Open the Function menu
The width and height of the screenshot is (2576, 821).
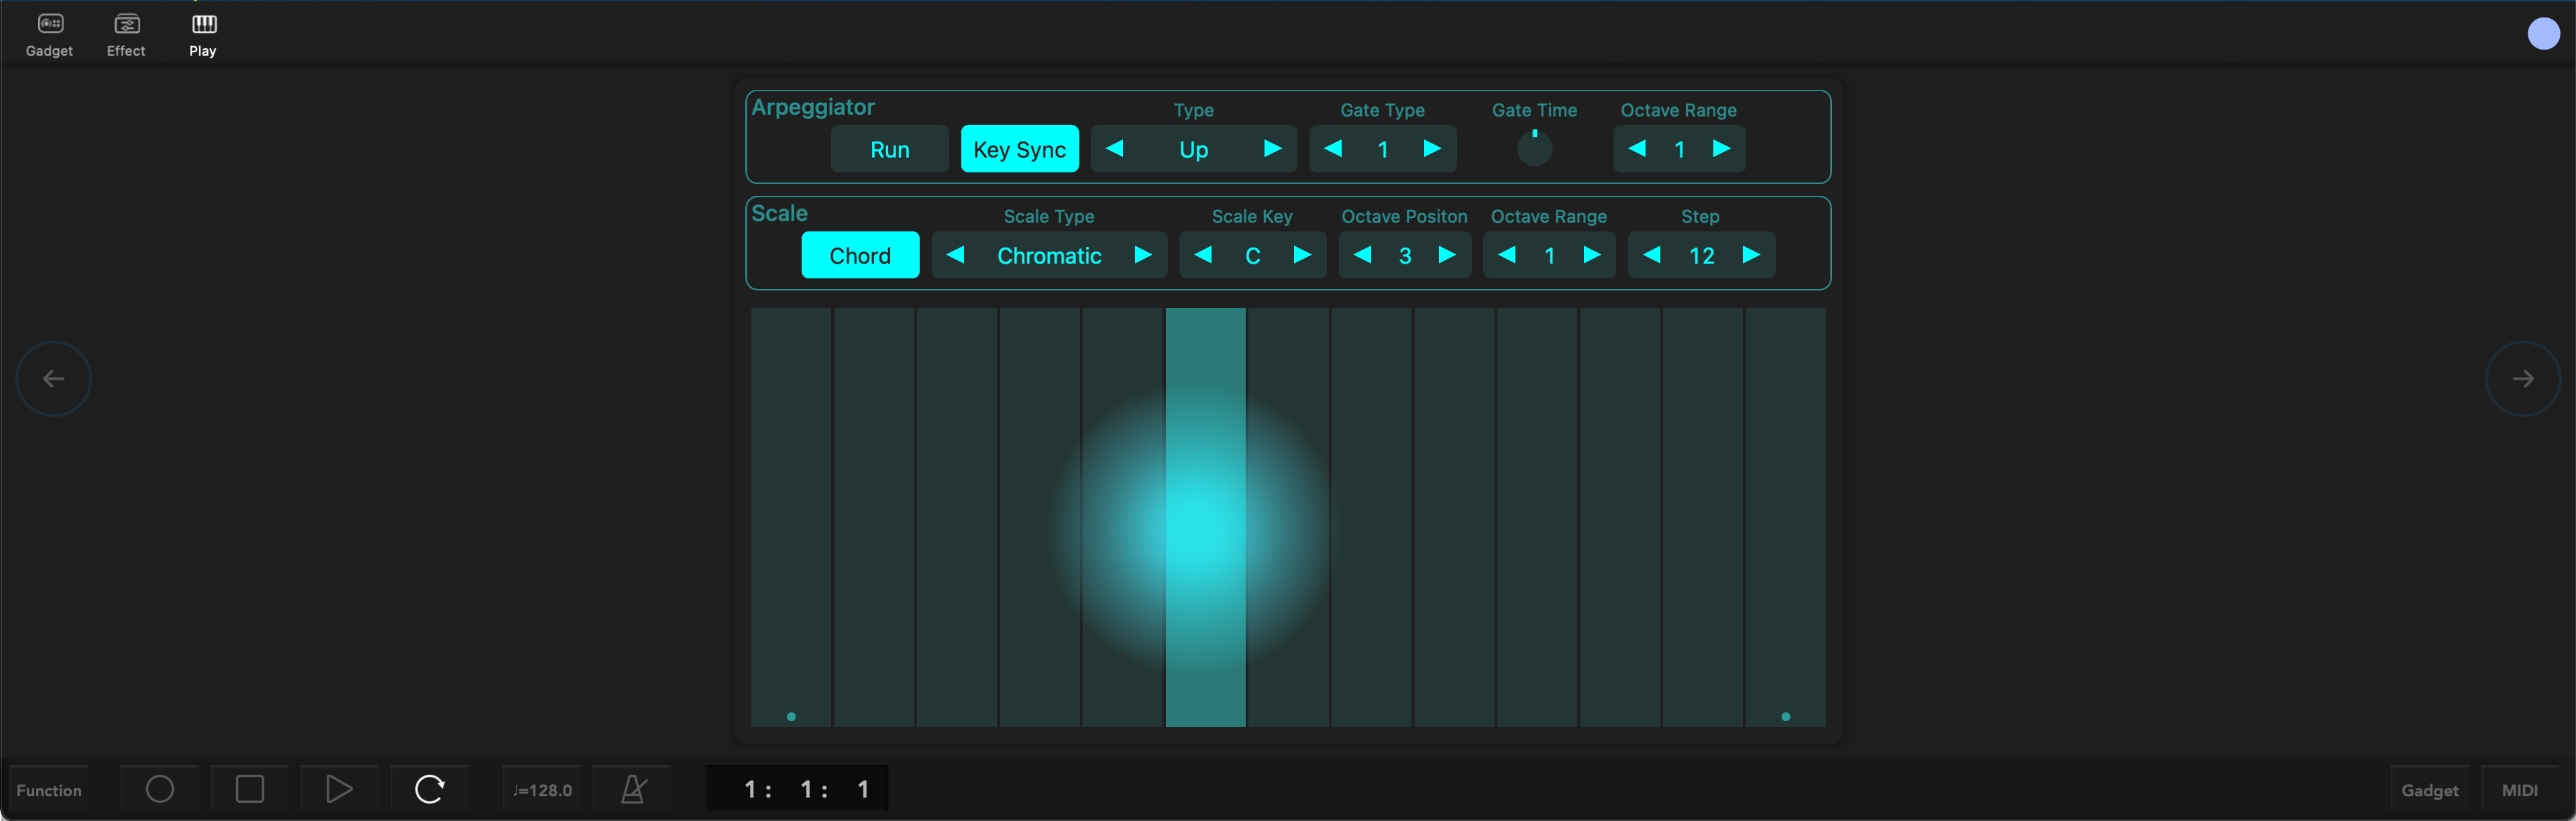click(x=49, y=790)
